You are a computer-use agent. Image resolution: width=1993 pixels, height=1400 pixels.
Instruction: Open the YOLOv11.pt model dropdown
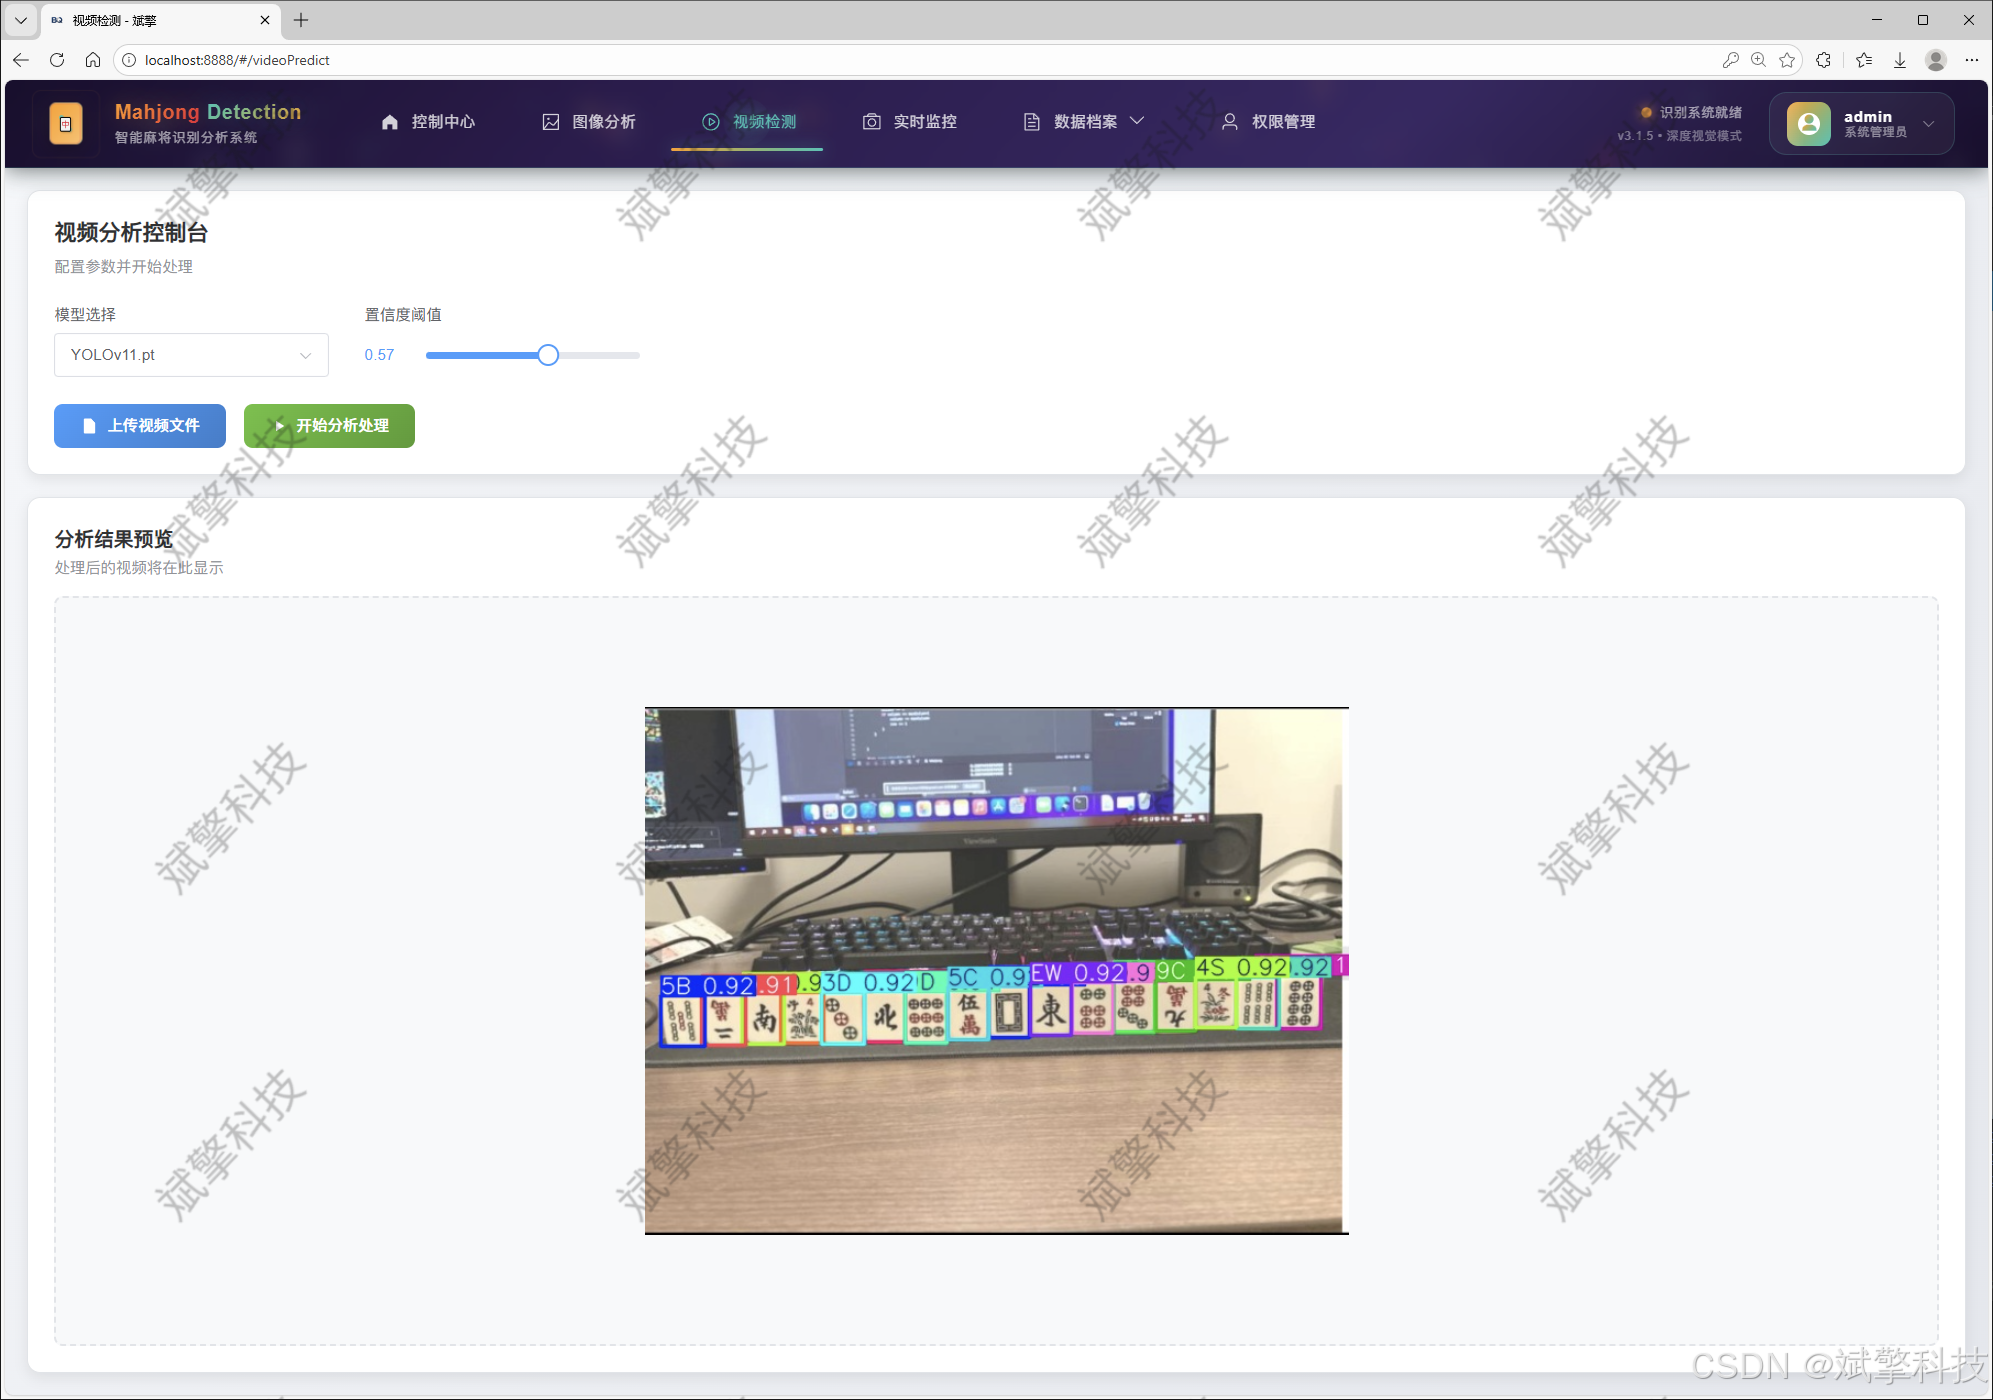click(x=191, y=355)
